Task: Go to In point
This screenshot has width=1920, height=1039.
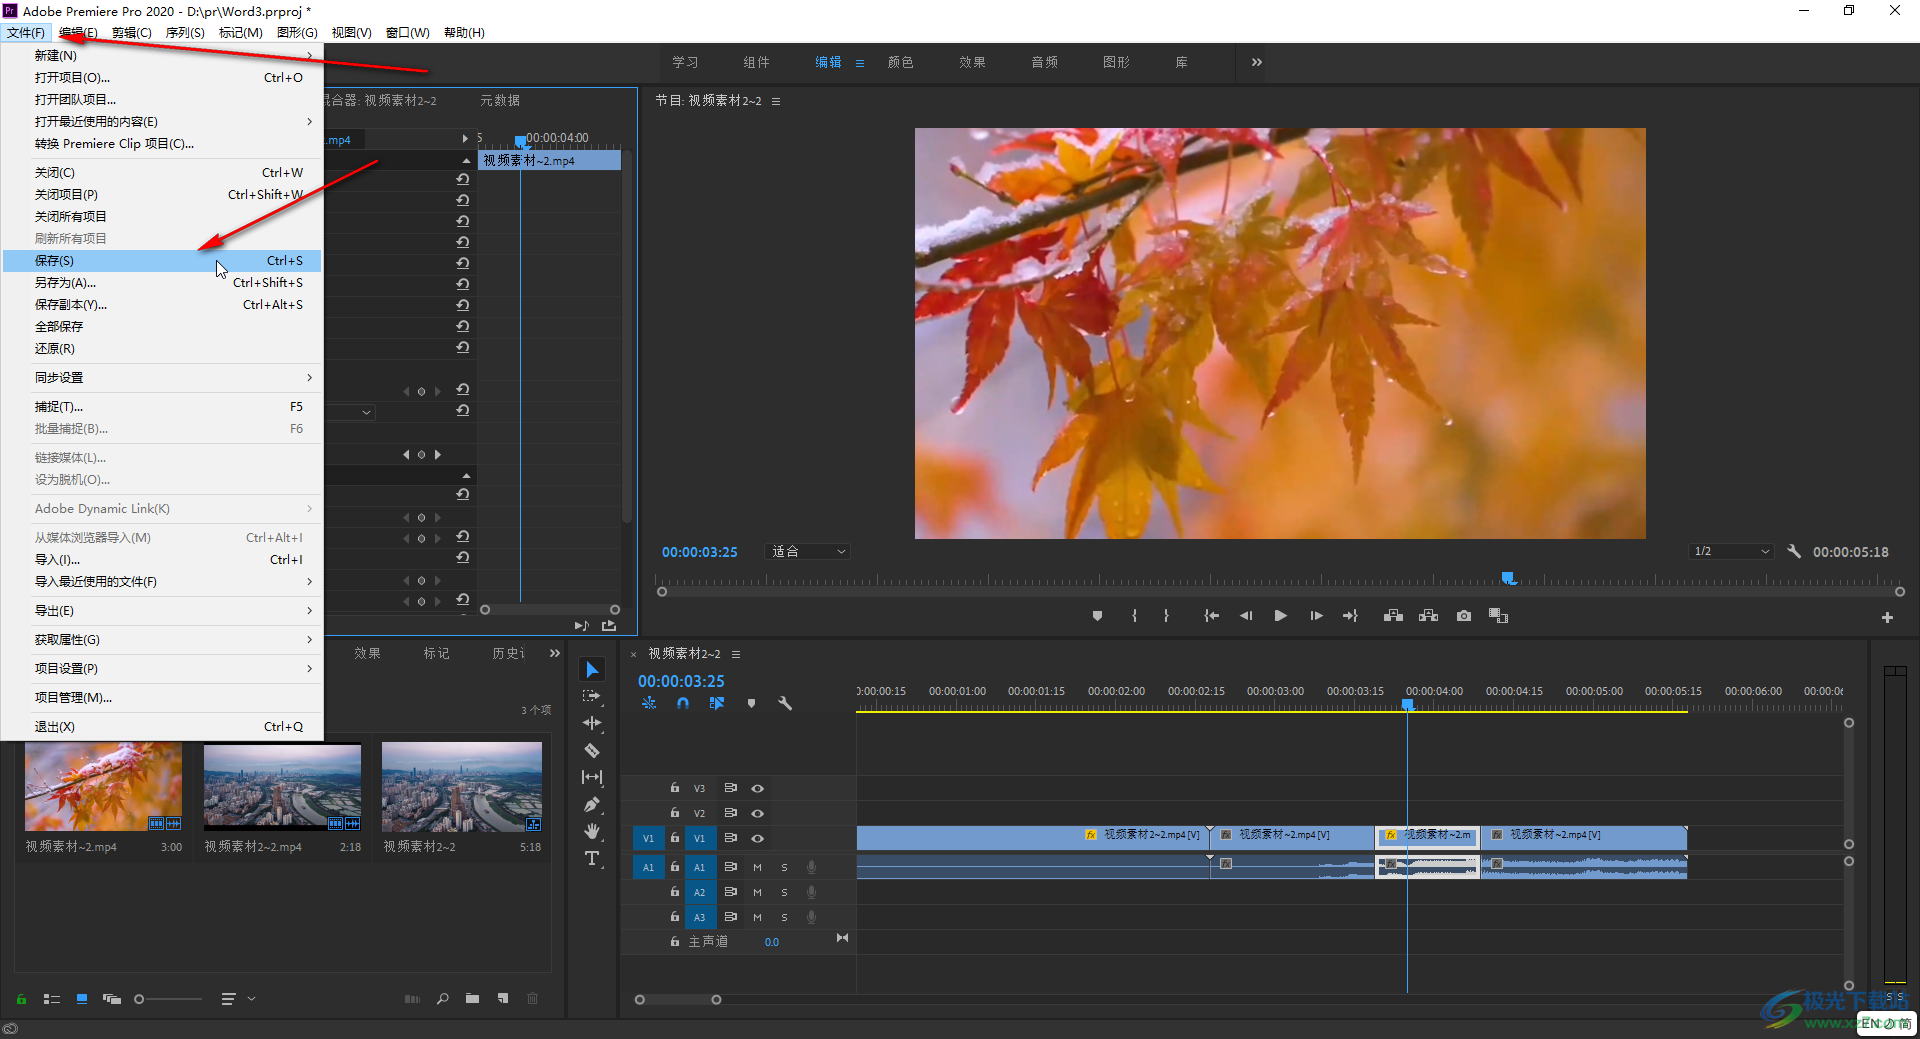Action: pyautogui.click(x=1211, y=616)
